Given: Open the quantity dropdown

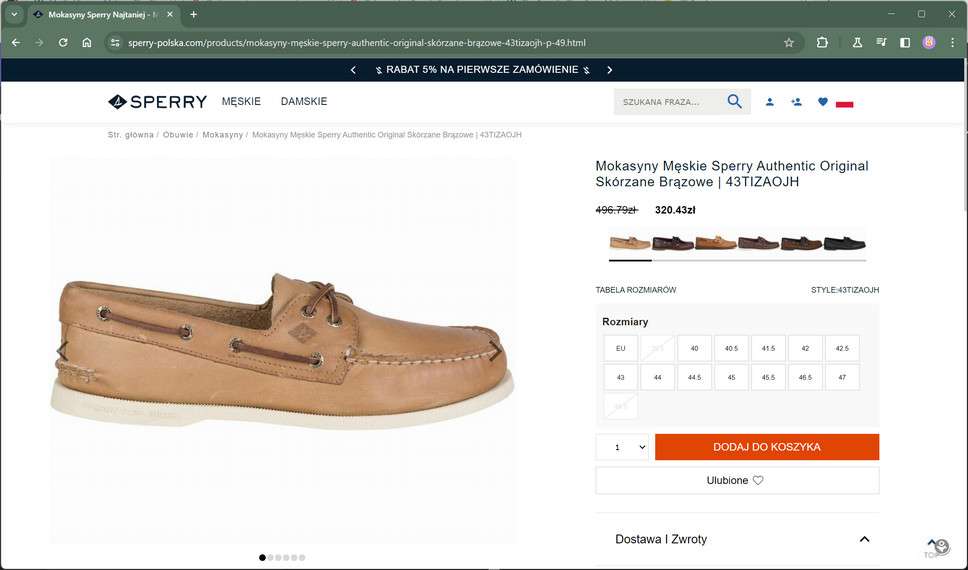Looking at the screenshot, I should [x=623, y=447].
